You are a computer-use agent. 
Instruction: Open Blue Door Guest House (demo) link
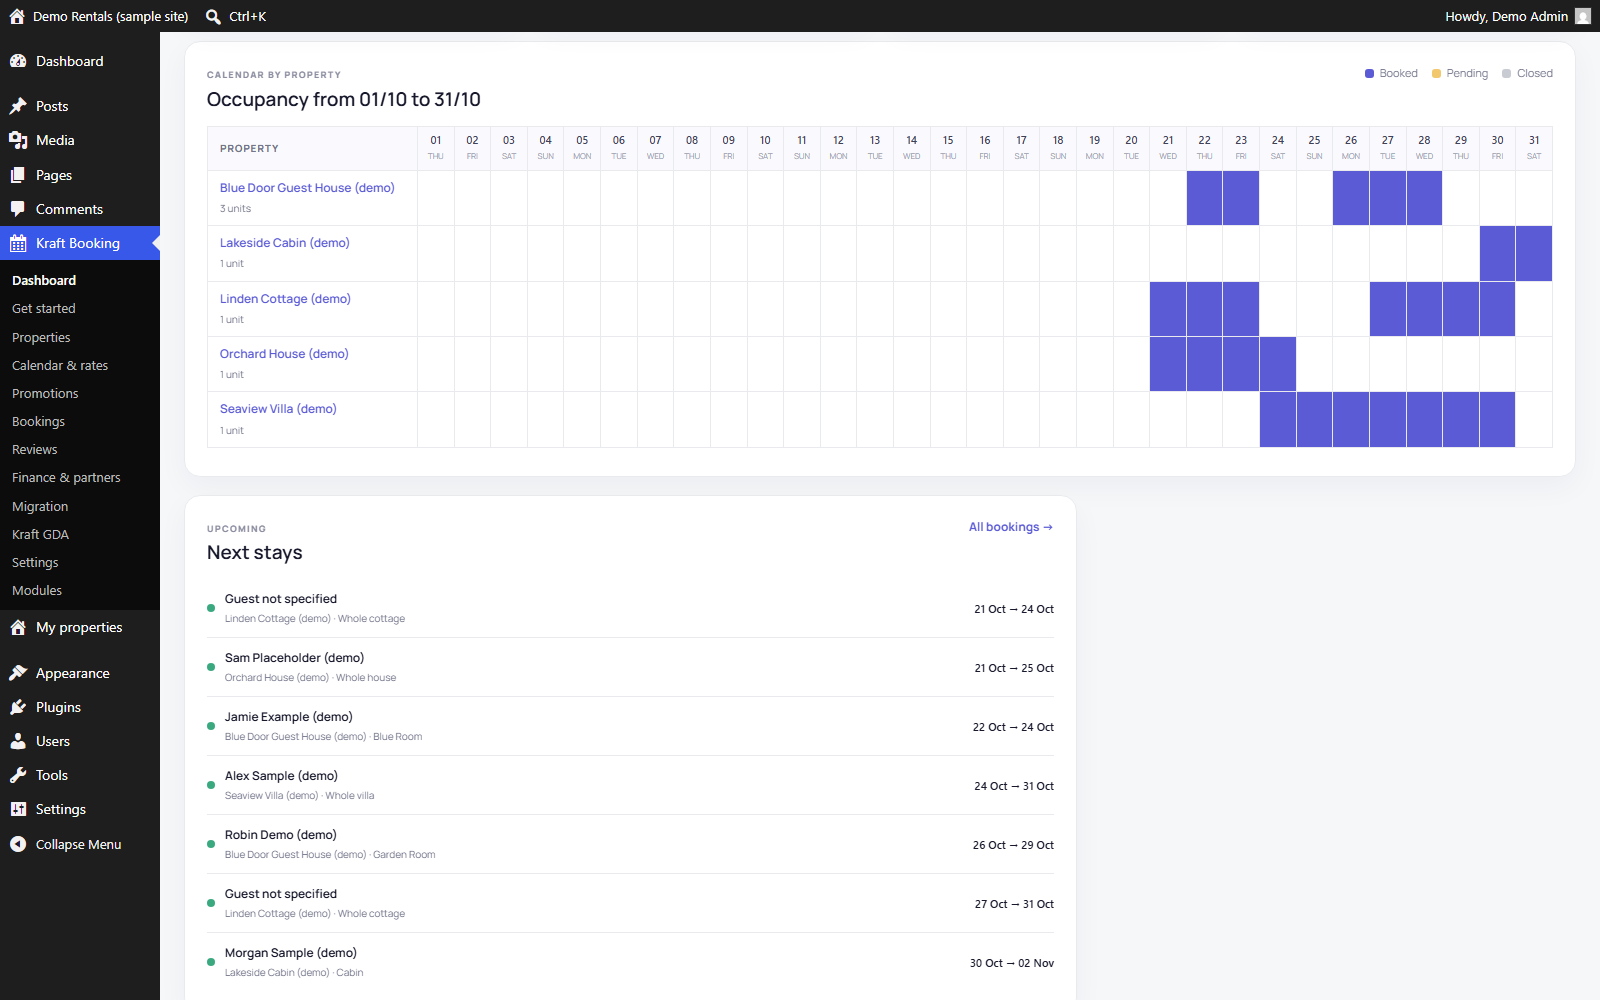[x=307, y=188]
